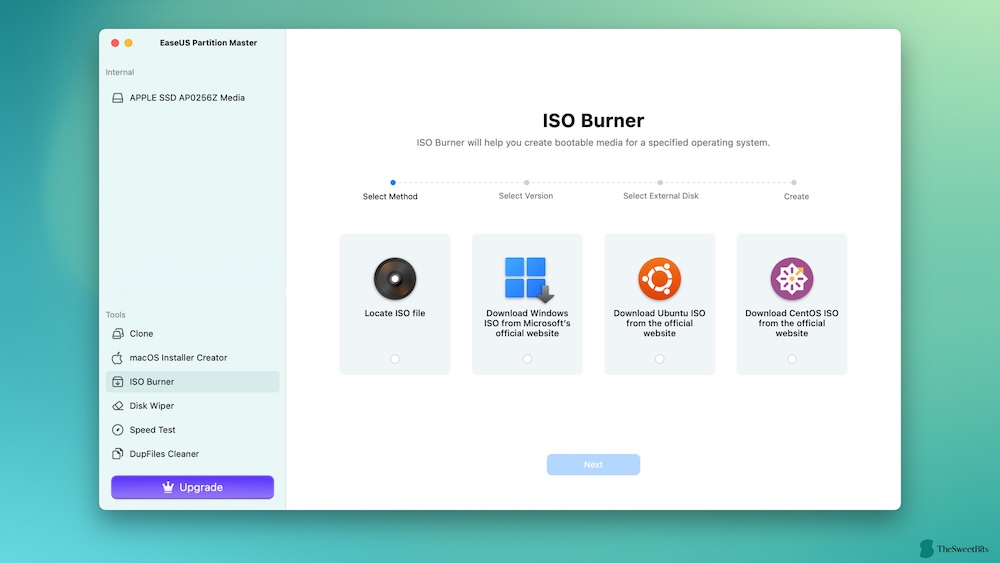Screen dimensions: 1000x563
Task: Click the crown icon on Upgrade button
Action: pos(168,487)
